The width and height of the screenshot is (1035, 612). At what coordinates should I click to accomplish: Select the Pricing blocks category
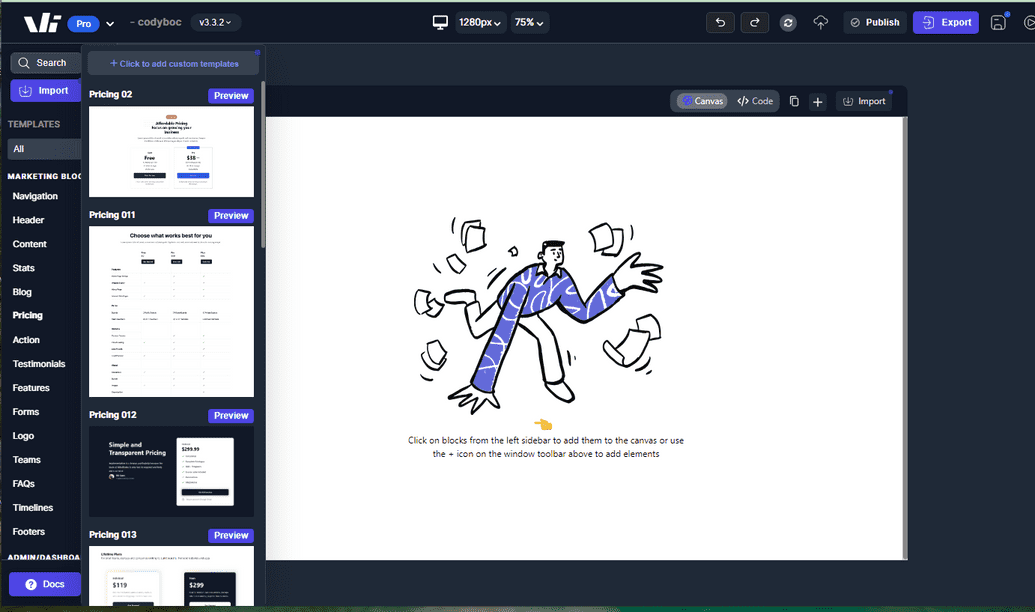28,316
